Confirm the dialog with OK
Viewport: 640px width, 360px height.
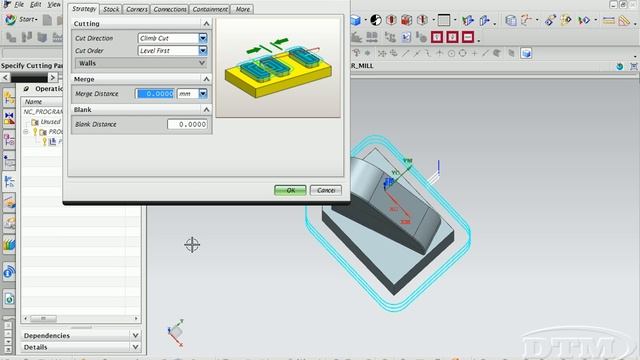pos(290,190)
